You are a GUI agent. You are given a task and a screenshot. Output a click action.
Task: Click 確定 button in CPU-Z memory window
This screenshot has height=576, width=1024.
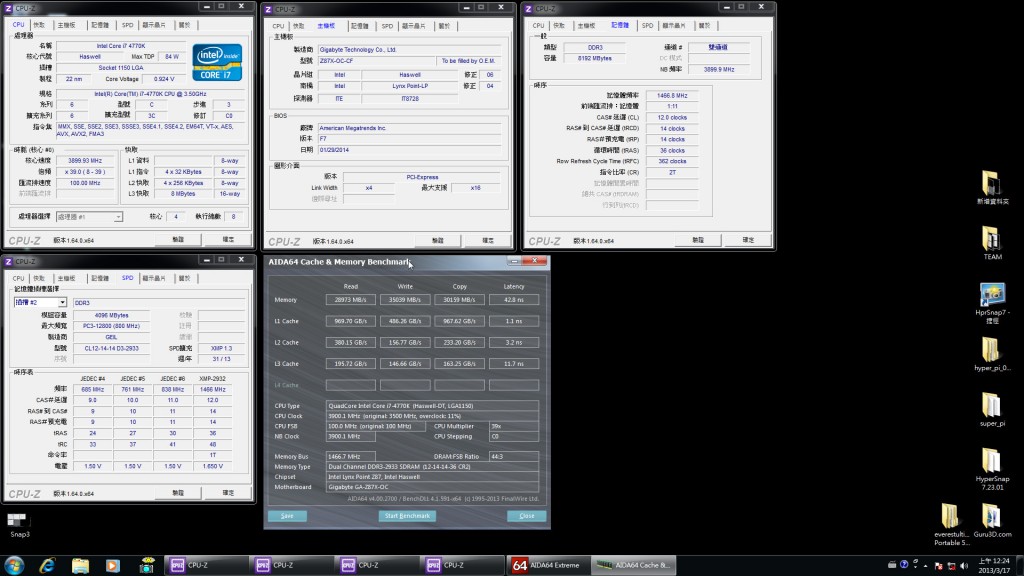(x=748, y=240)
